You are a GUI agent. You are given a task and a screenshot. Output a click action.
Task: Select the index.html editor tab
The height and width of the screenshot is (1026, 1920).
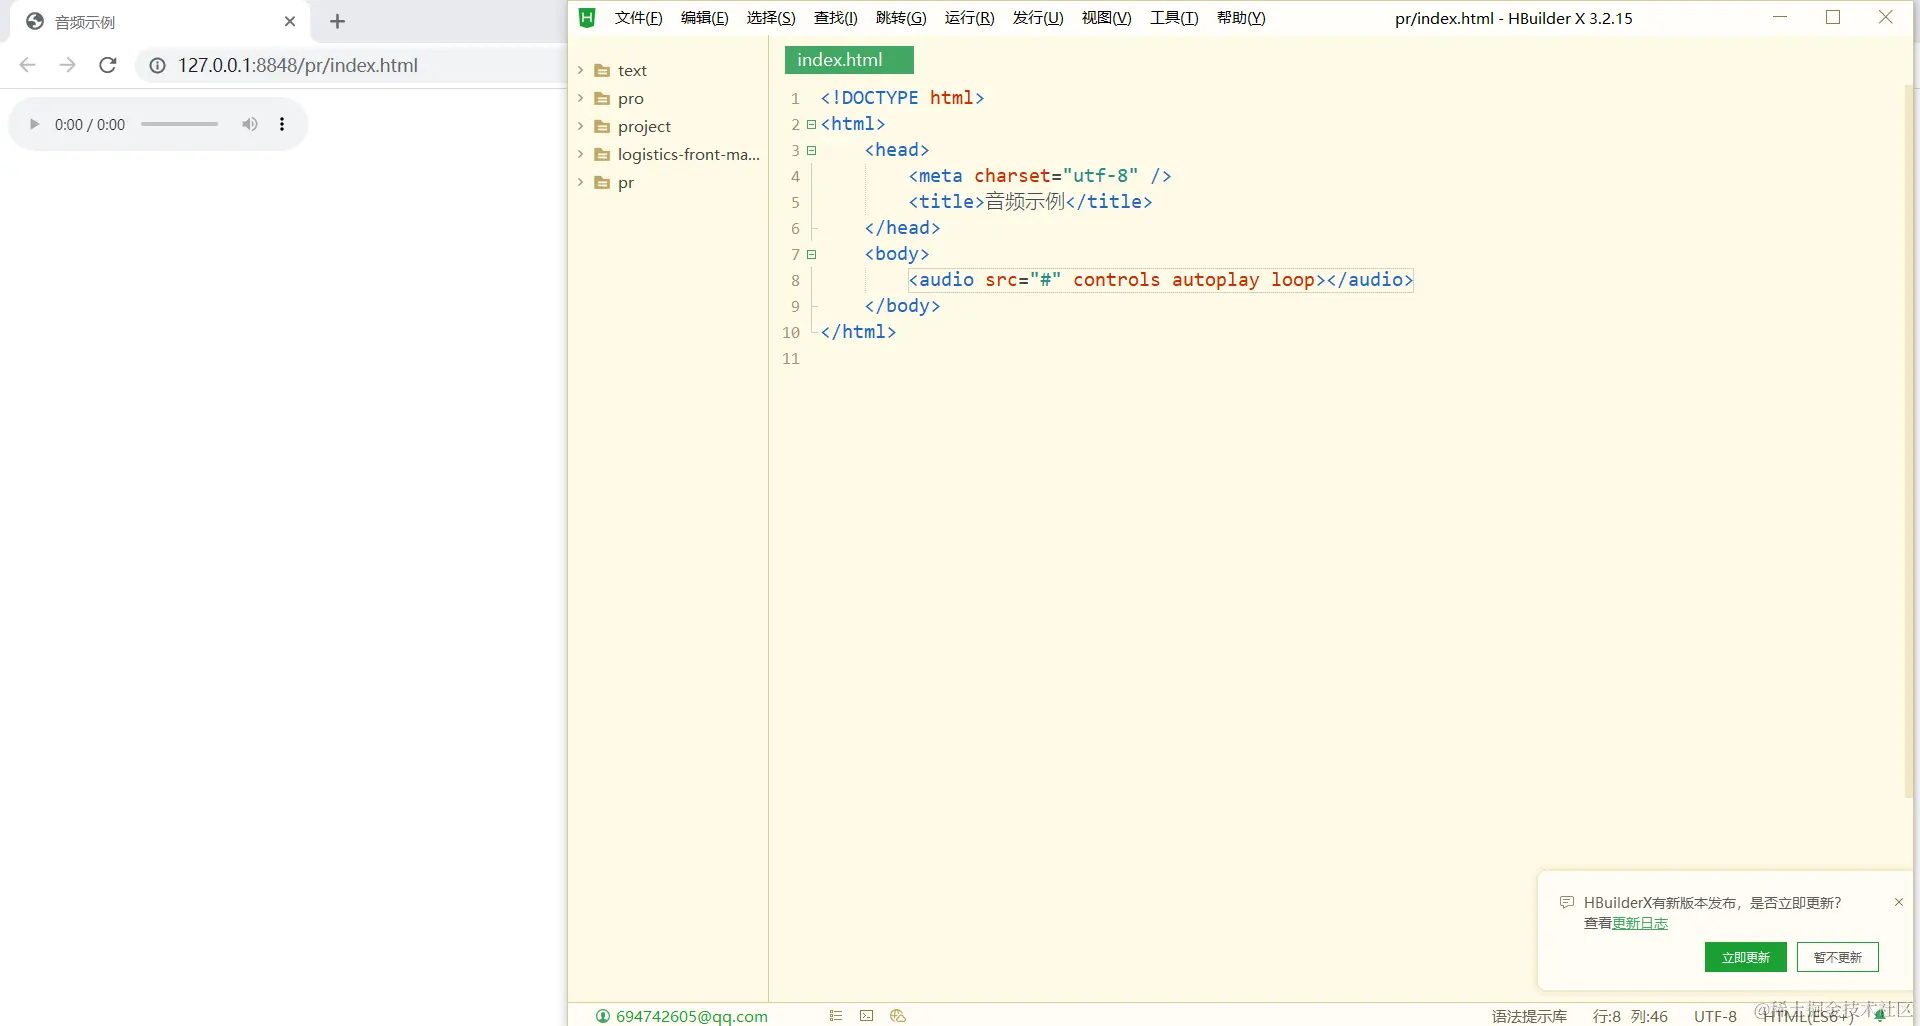[848, 60]
